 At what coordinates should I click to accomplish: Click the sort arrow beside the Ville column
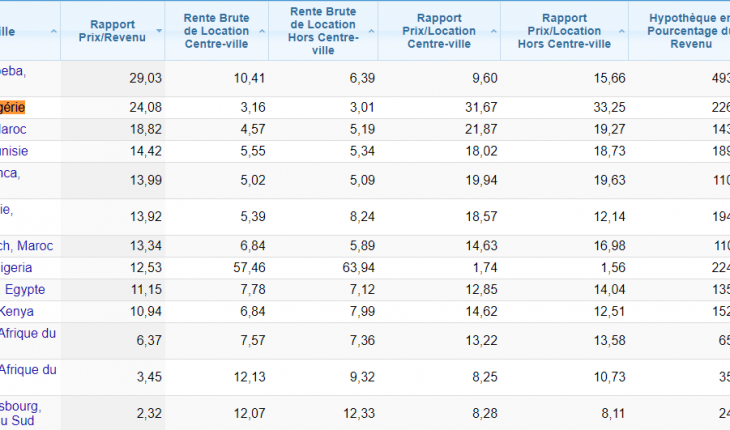pos(54,32)
